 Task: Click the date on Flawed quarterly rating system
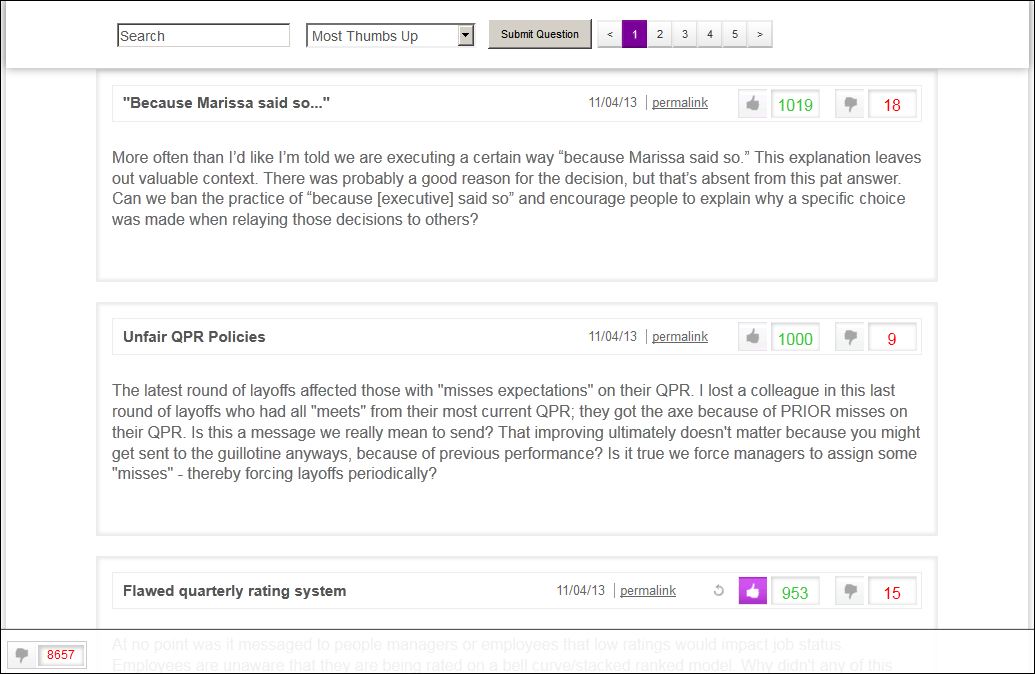coord(580,591)
